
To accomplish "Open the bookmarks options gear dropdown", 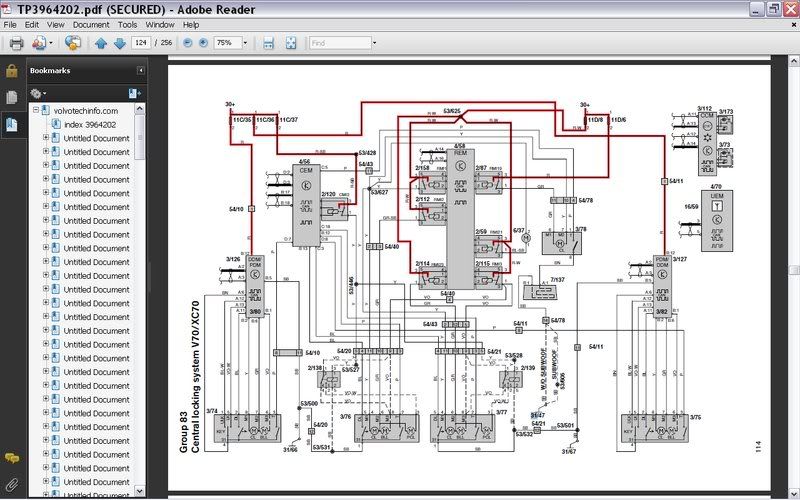I will click(x=38, y=93).
